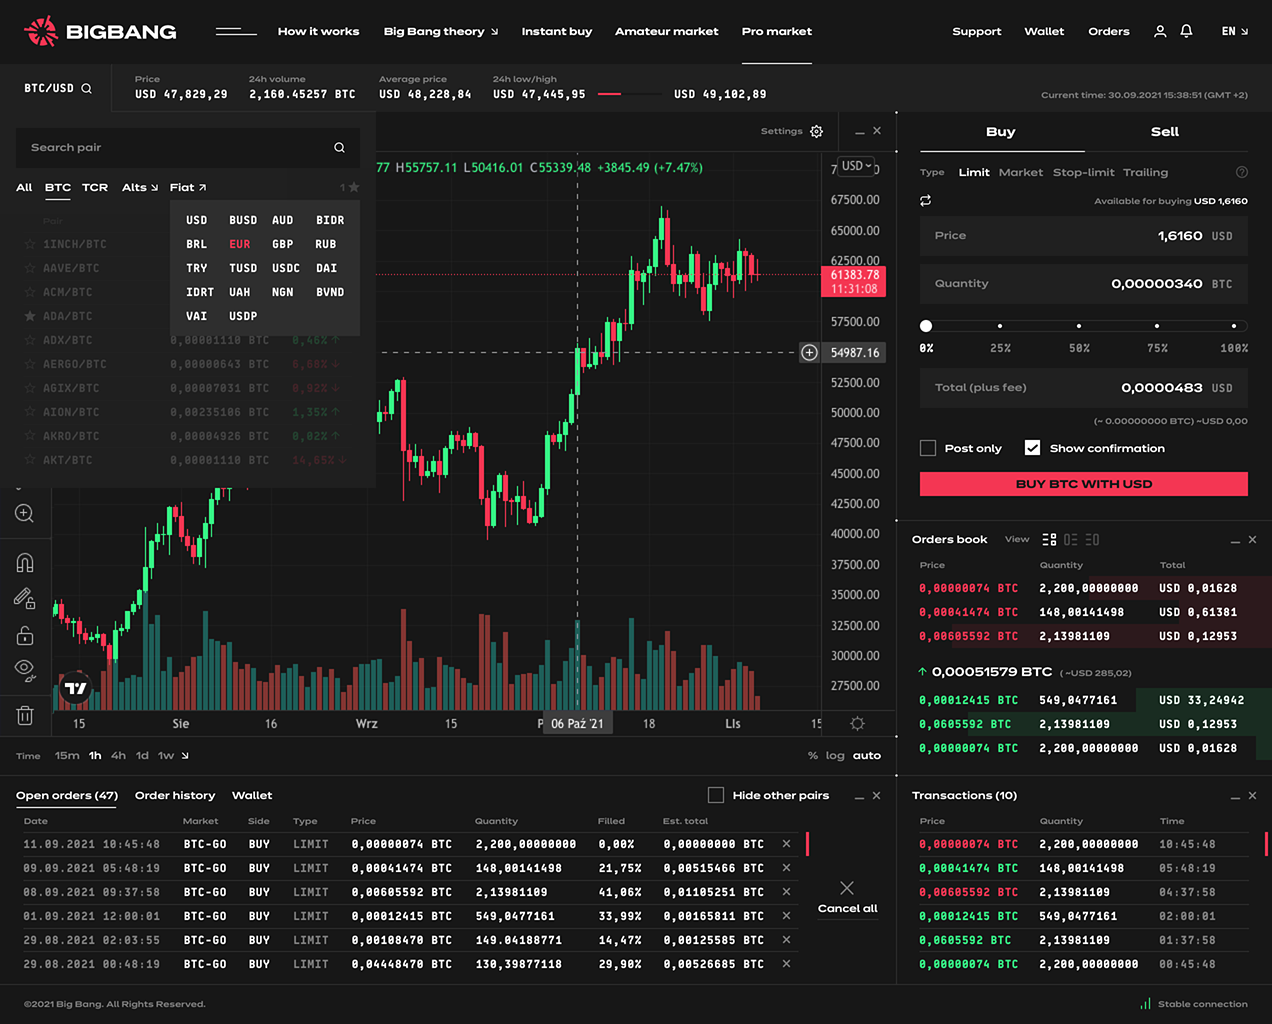
Task: Select EUR in fiat currency list
Action: tap(240, 244)
